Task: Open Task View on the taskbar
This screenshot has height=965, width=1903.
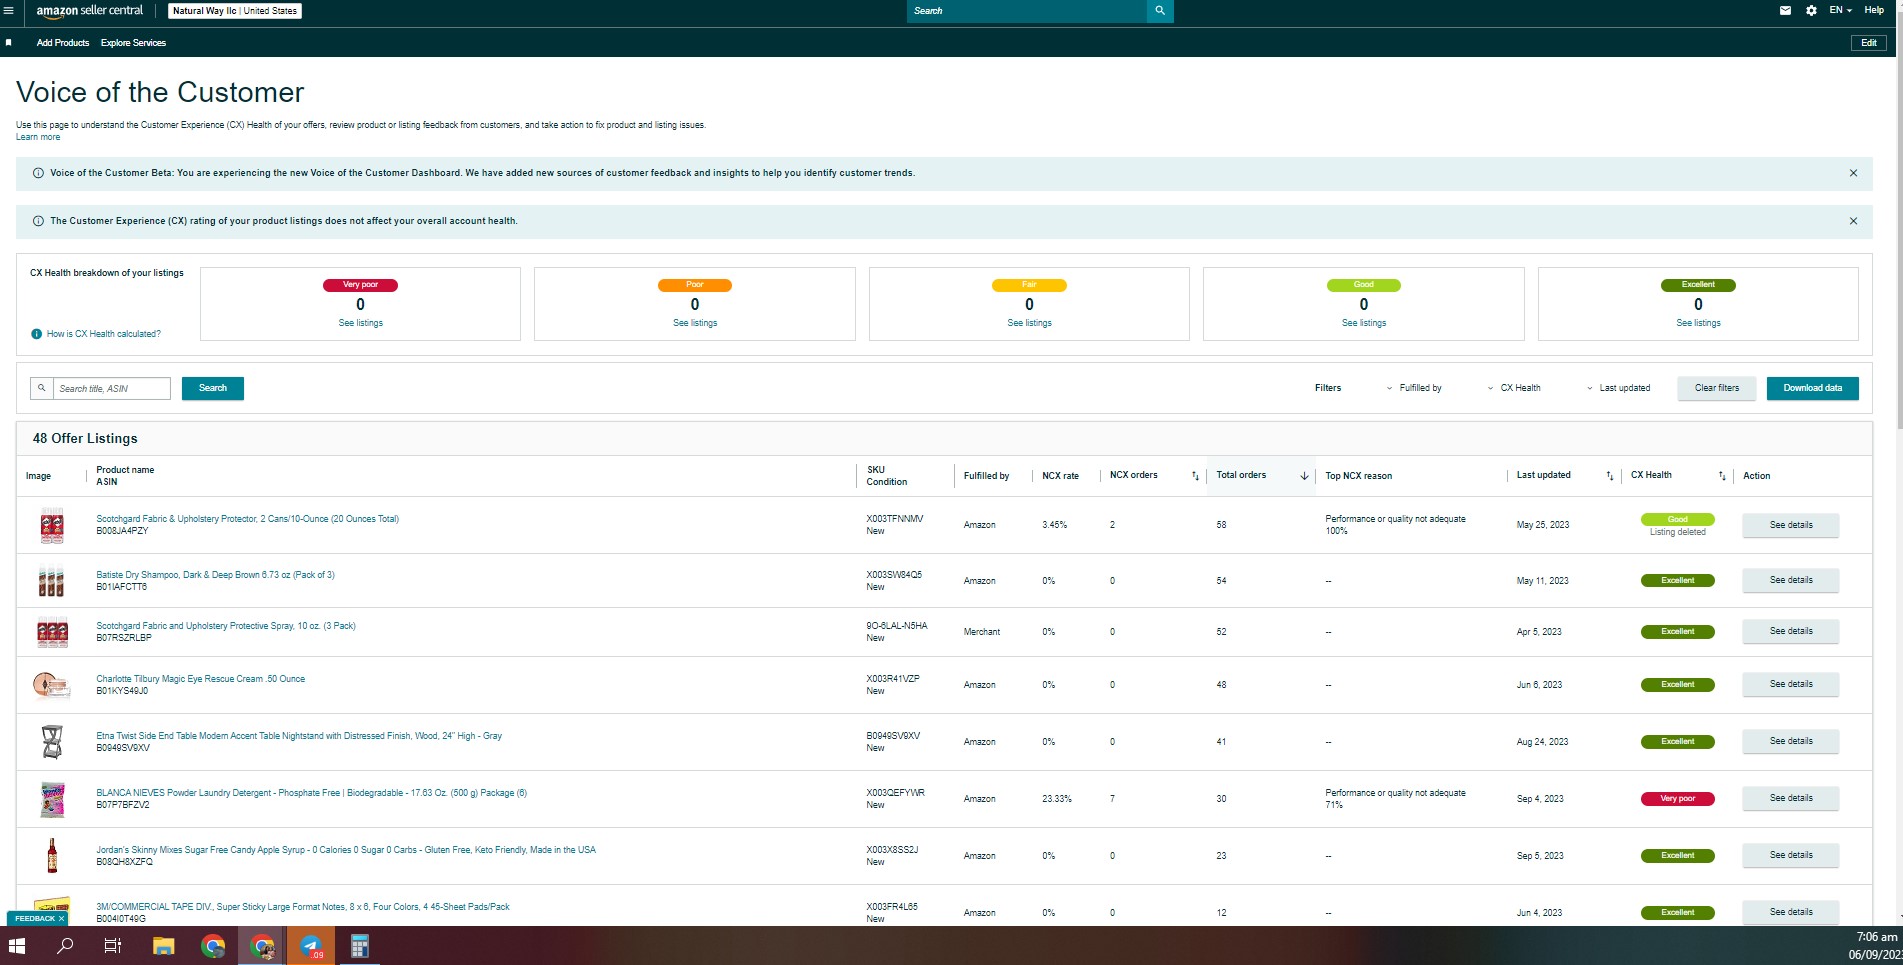Action: (x=113, y=946)
